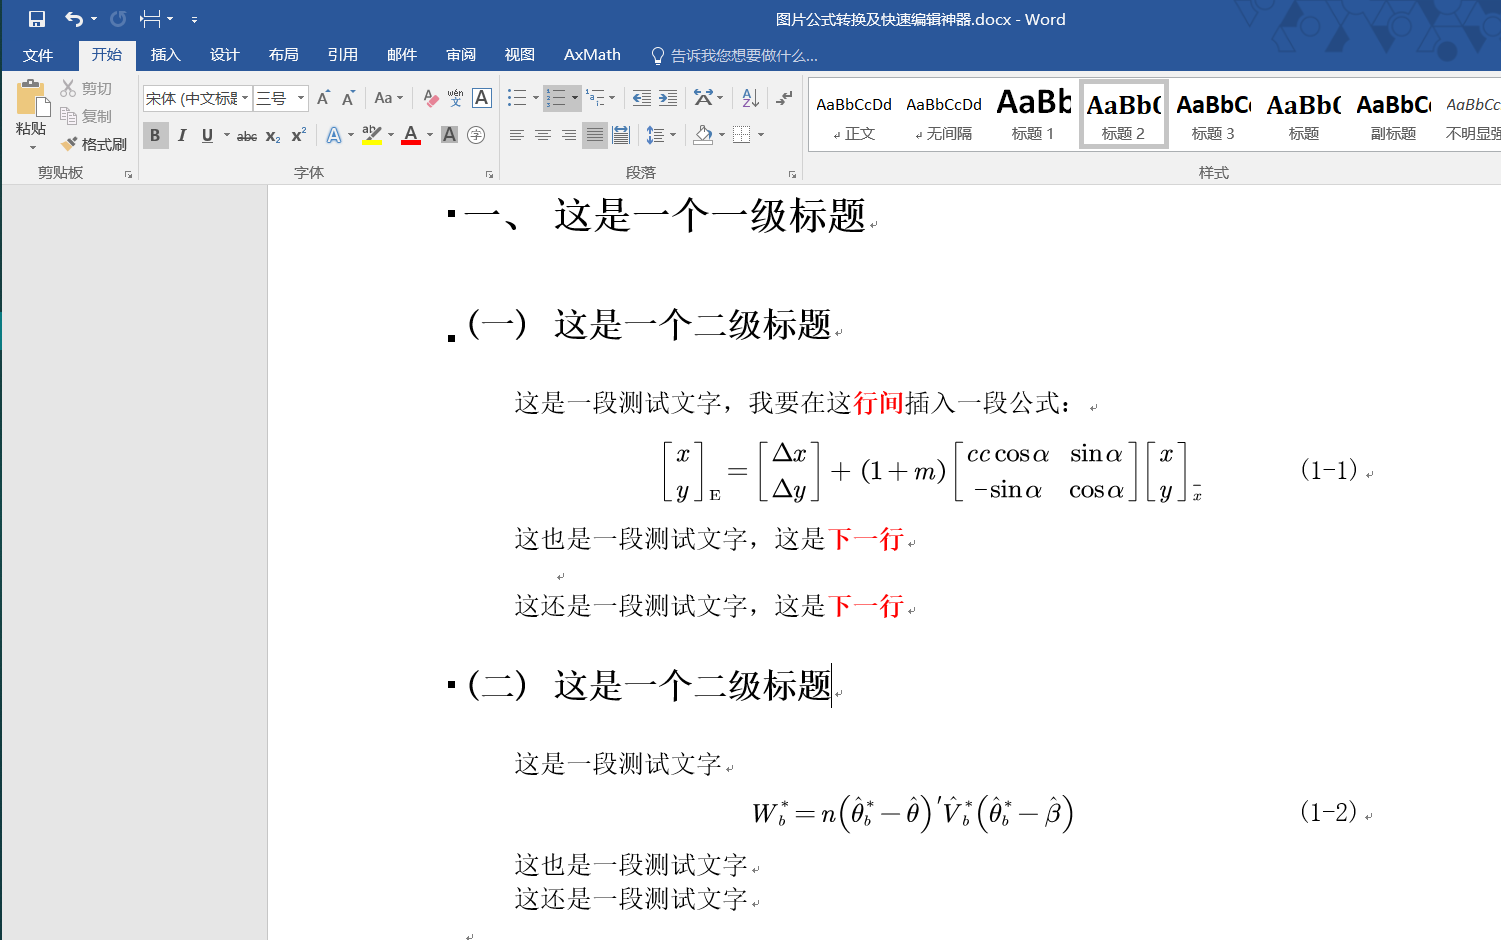Click the Tell Me search box
Screen dimensions: 1501x940
tap(735, 56)
